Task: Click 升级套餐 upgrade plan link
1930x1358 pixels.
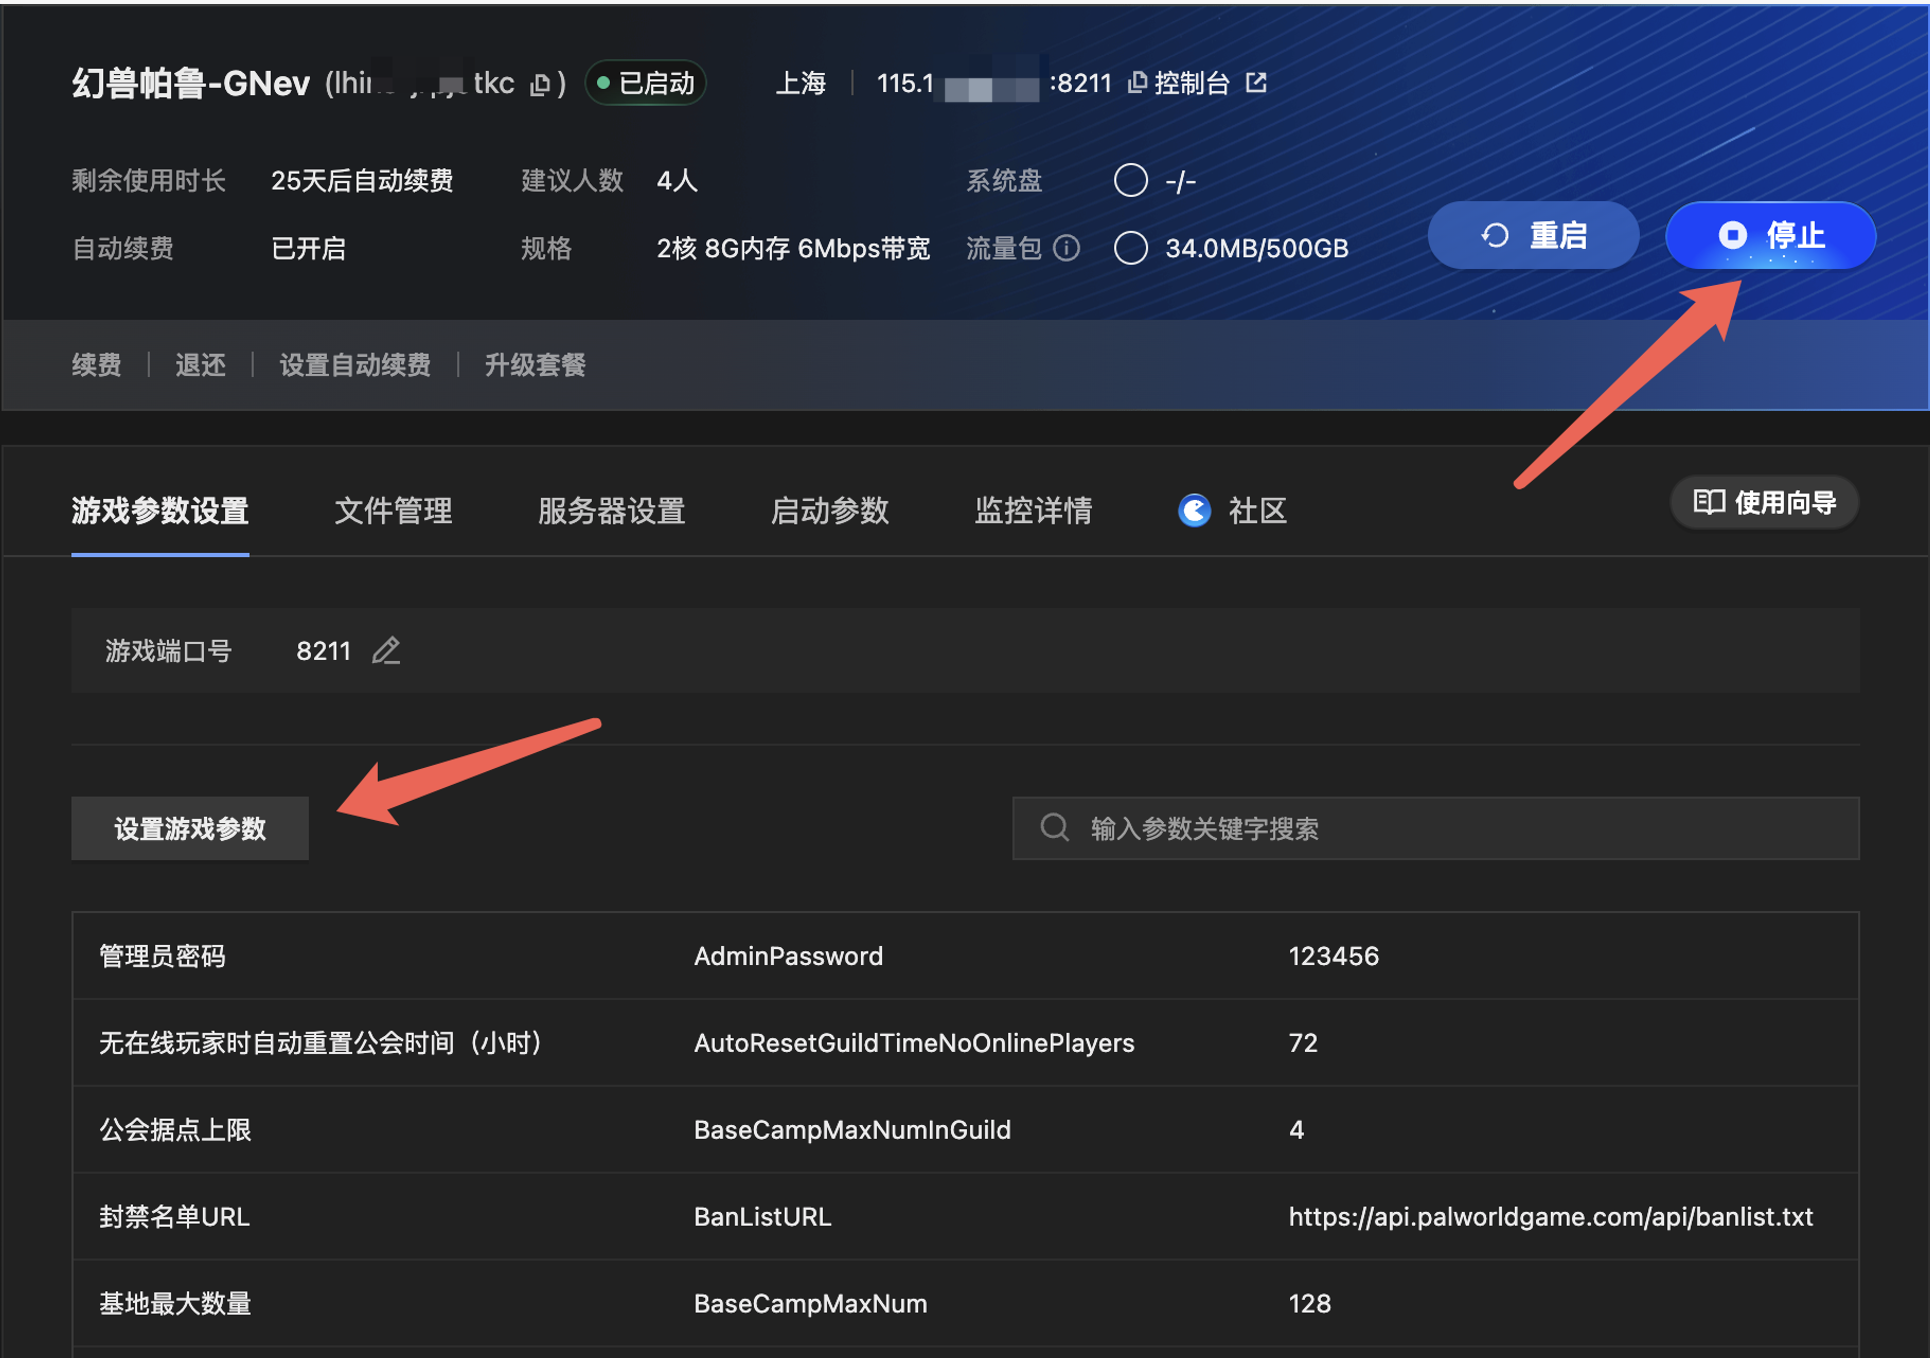Action: coord(535,365)
